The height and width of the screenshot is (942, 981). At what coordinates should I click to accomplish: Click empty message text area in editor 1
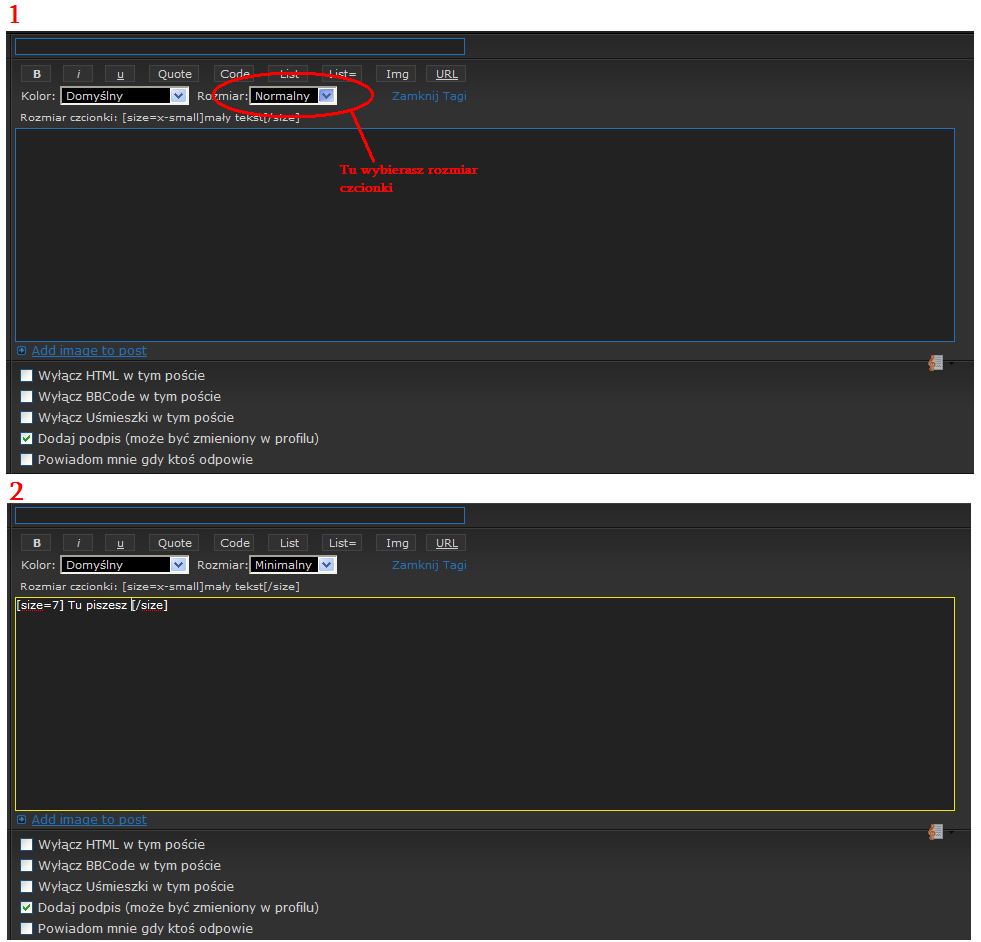tap(485, 235)
